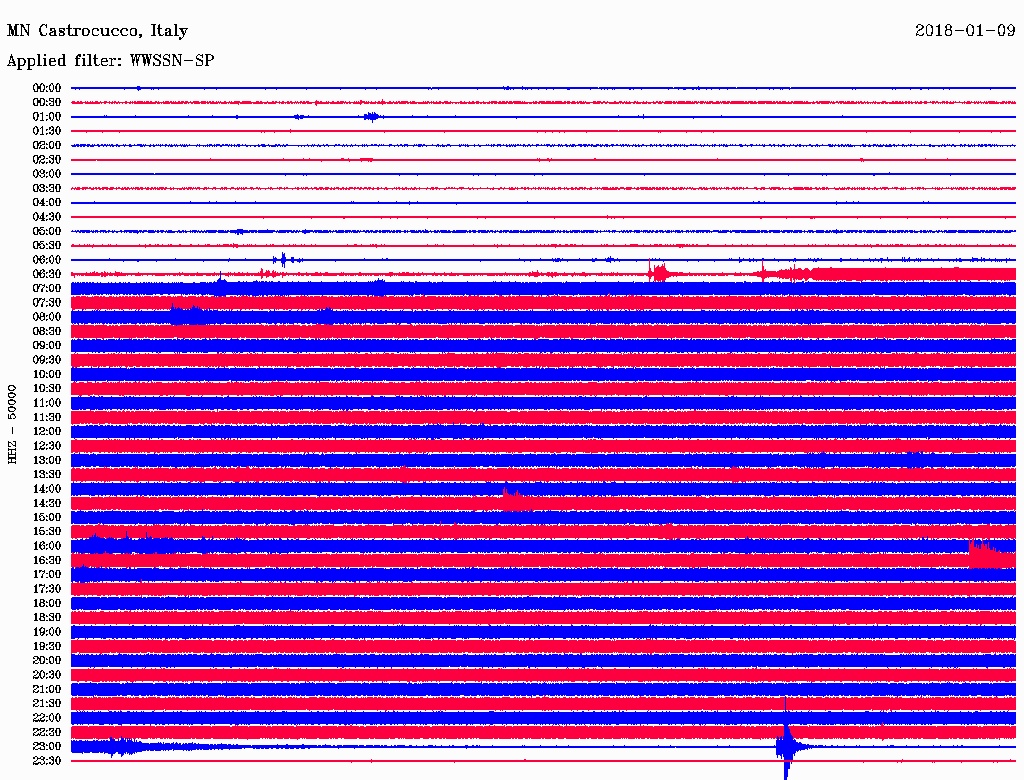Click the 23:30 time label
Image resolution: width=1024 pixels, height=780 pixels.
pos(46,761)
